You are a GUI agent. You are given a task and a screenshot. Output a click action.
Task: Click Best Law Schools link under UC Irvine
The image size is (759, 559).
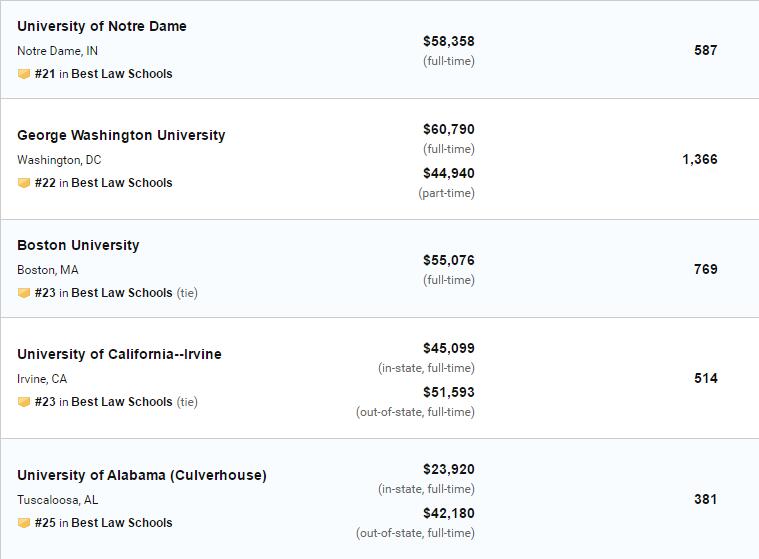(122, 402)
